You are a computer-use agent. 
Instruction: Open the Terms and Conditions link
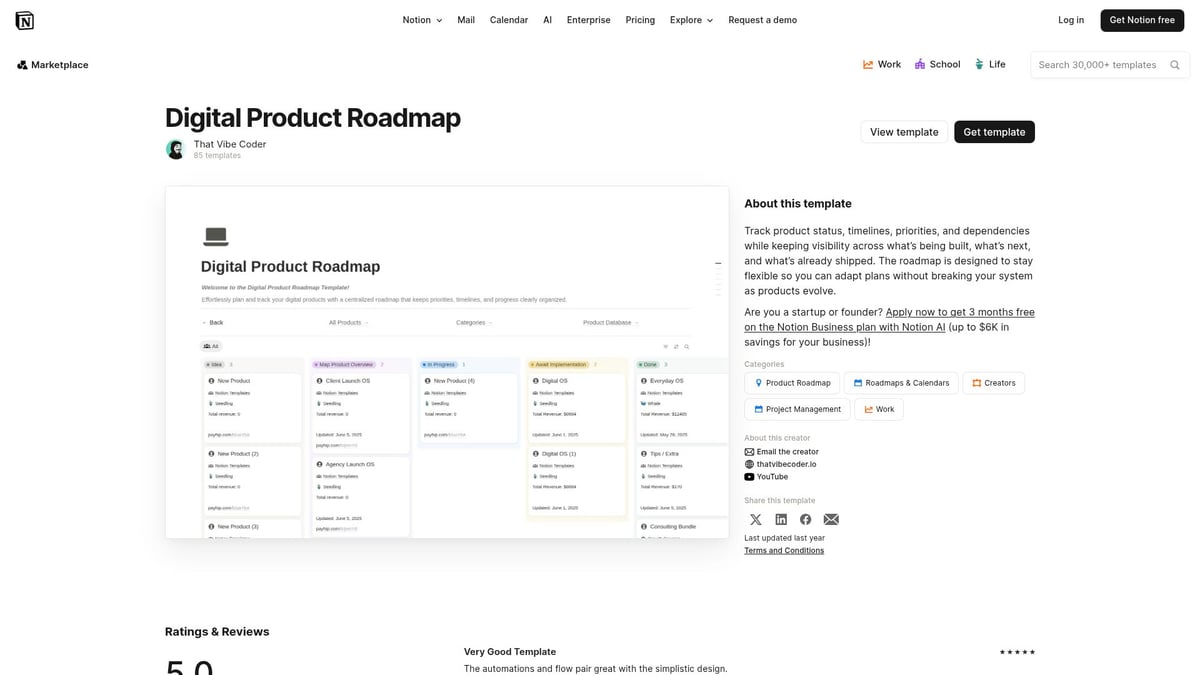[784, 549]
